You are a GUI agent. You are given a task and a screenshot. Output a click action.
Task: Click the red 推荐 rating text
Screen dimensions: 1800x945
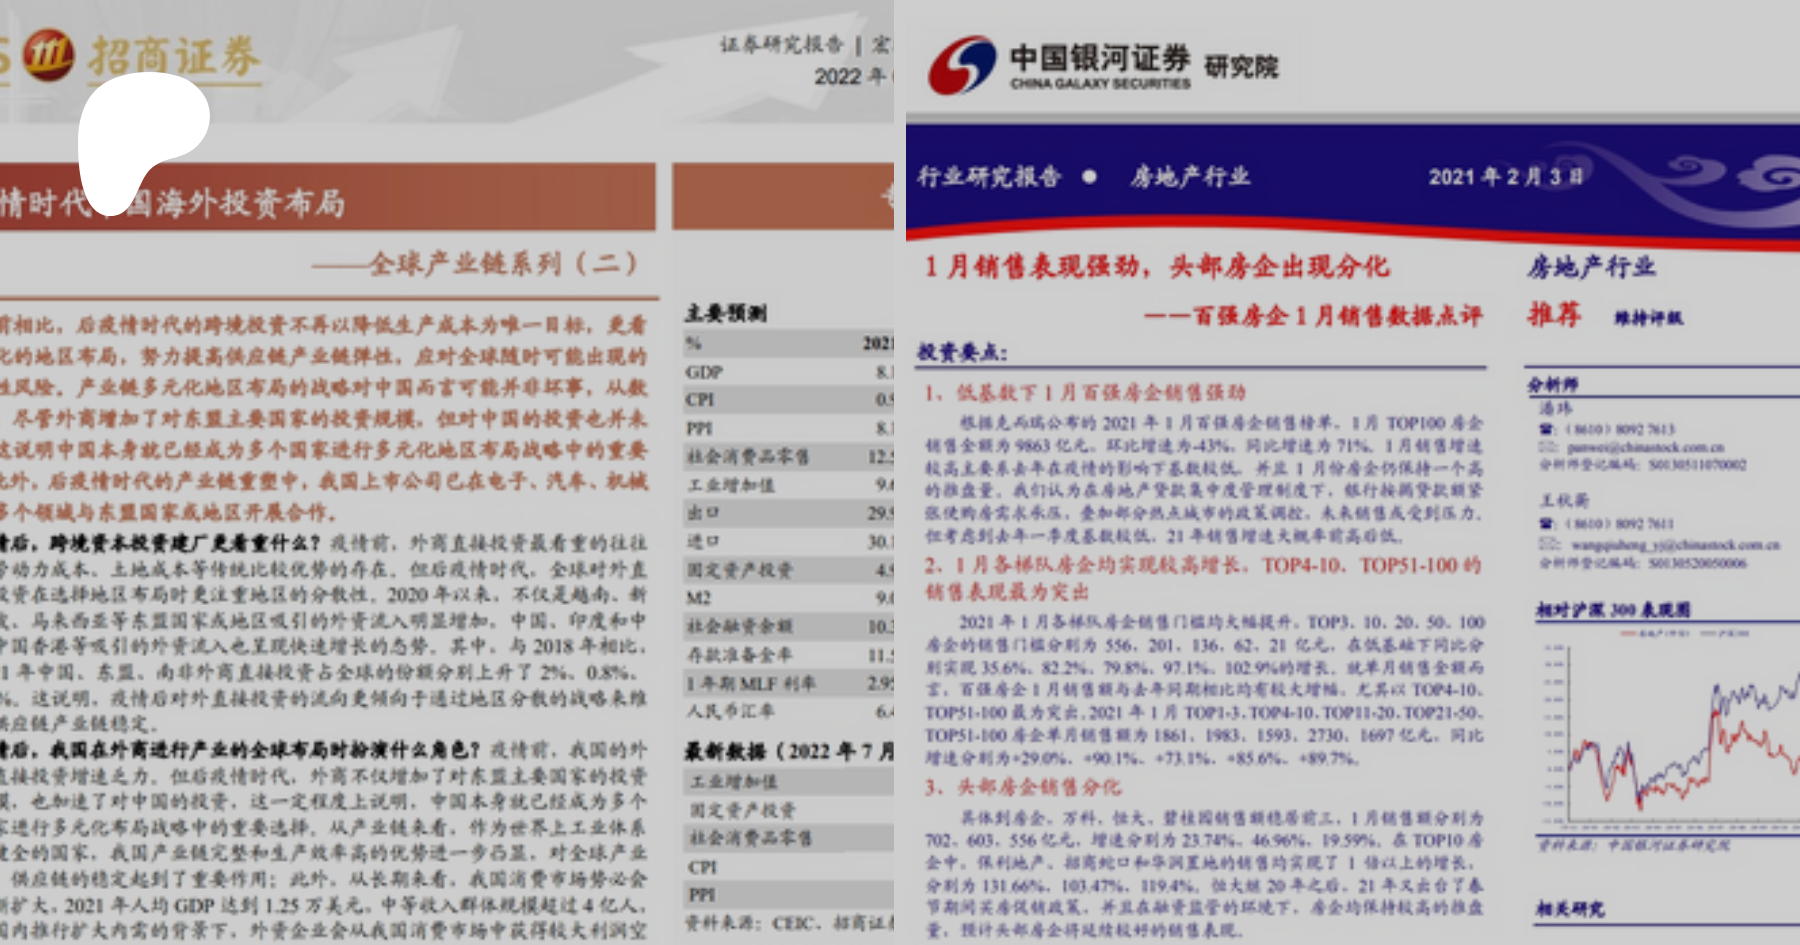pyautogui.click(x=1553, y=314)
